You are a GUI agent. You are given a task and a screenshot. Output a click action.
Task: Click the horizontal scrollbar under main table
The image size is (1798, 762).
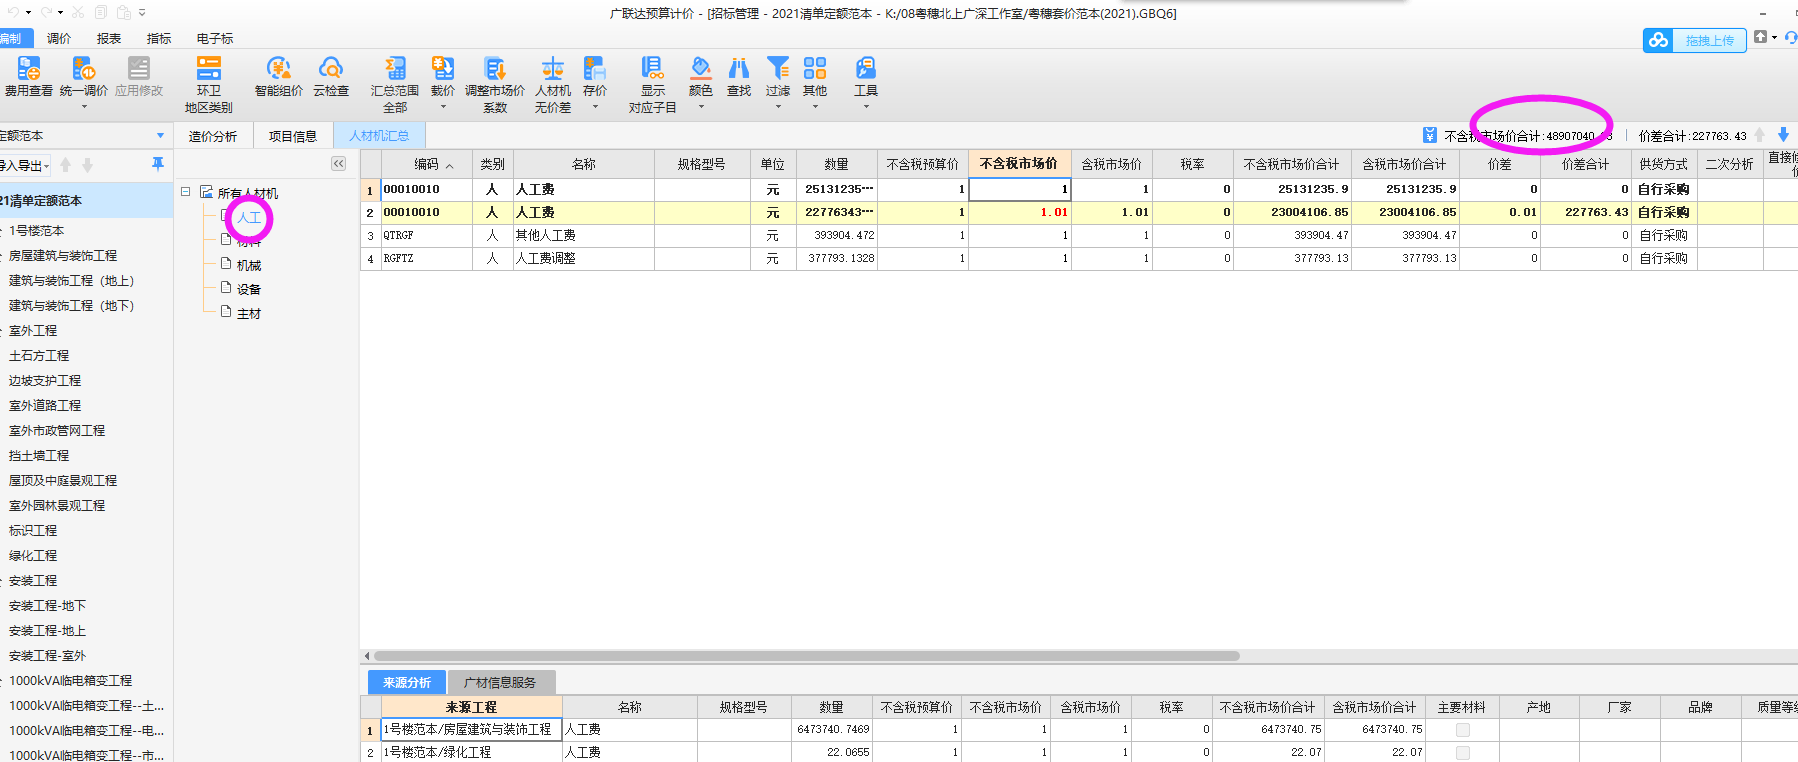tap(805, 656)
